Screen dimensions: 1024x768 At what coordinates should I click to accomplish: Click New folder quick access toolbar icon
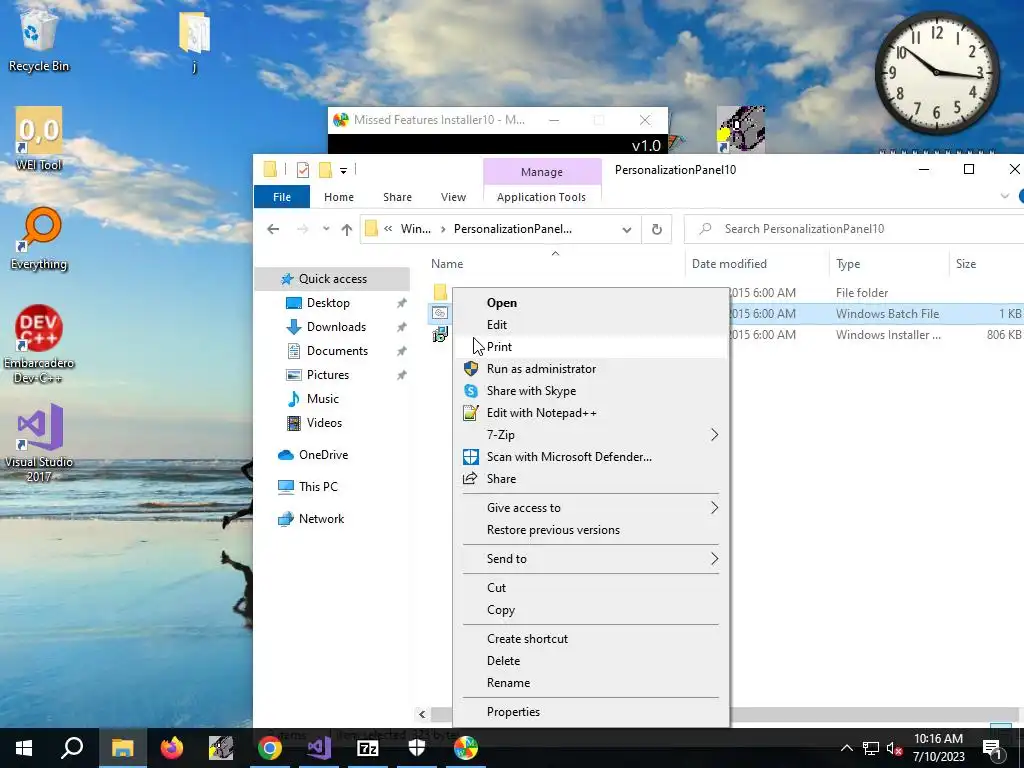325,170
